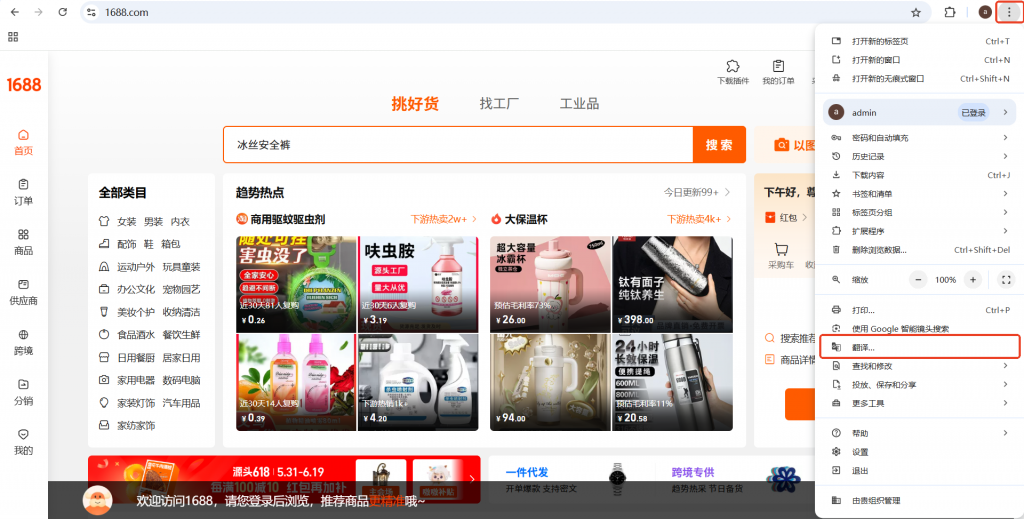This screenshot has width=1024, height=519.
Task: Expand 书签和清单 submenu
Action: pyautogui.click(x=920, y=194)
